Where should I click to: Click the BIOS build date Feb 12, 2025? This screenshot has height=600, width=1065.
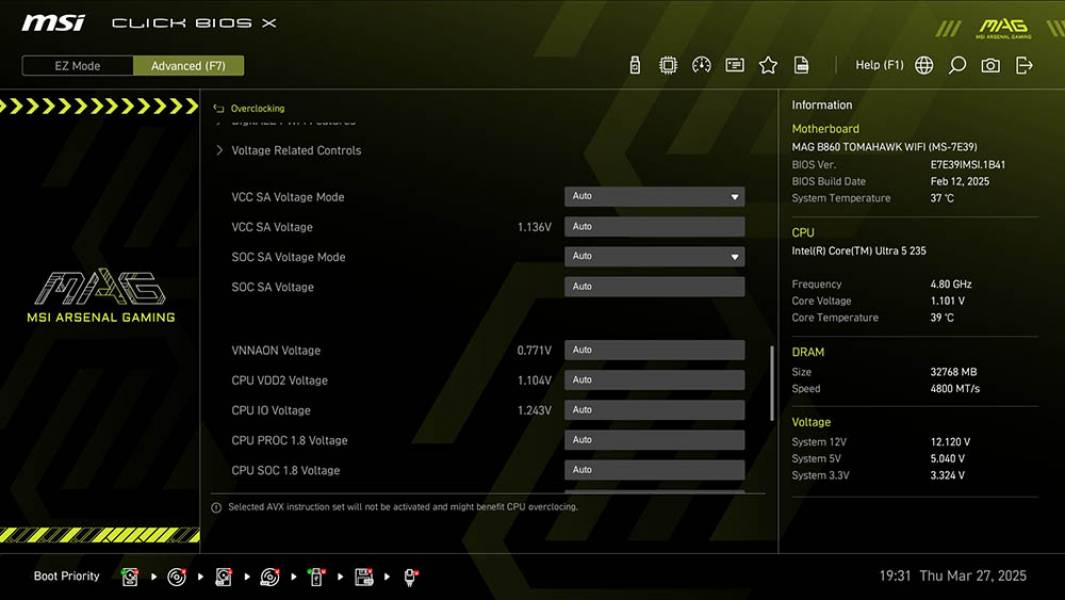pos(960,181)
